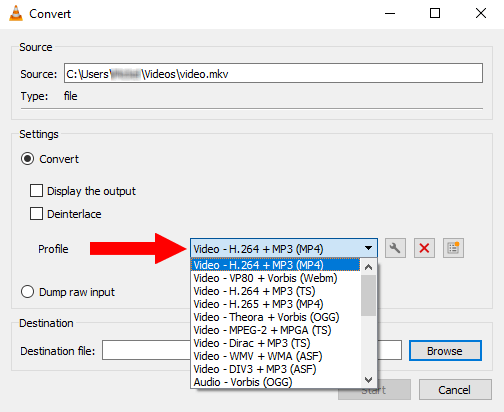Edit selected profile with wrench icon
The image size is (504, 412).
tap(395, 248)
